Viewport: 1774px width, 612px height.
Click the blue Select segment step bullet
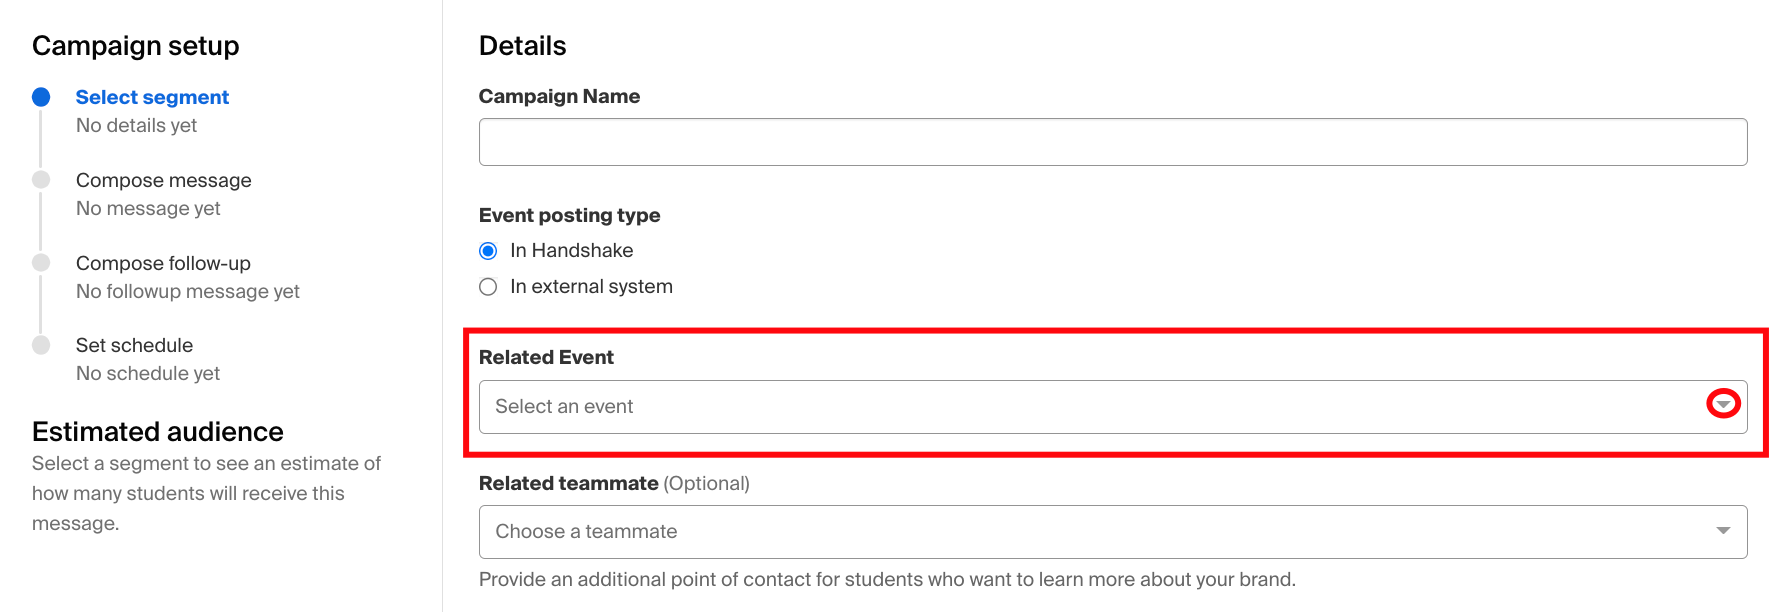41,97
